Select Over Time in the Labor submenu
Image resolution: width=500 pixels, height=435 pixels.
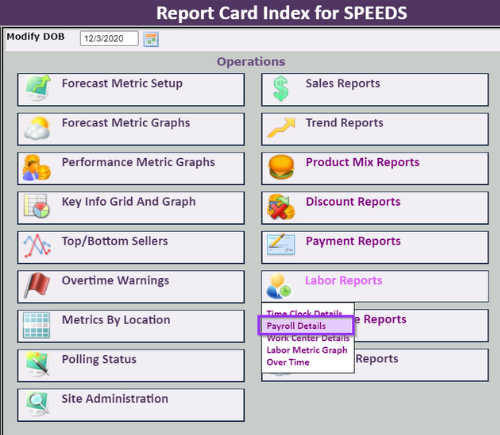(288, 362)
